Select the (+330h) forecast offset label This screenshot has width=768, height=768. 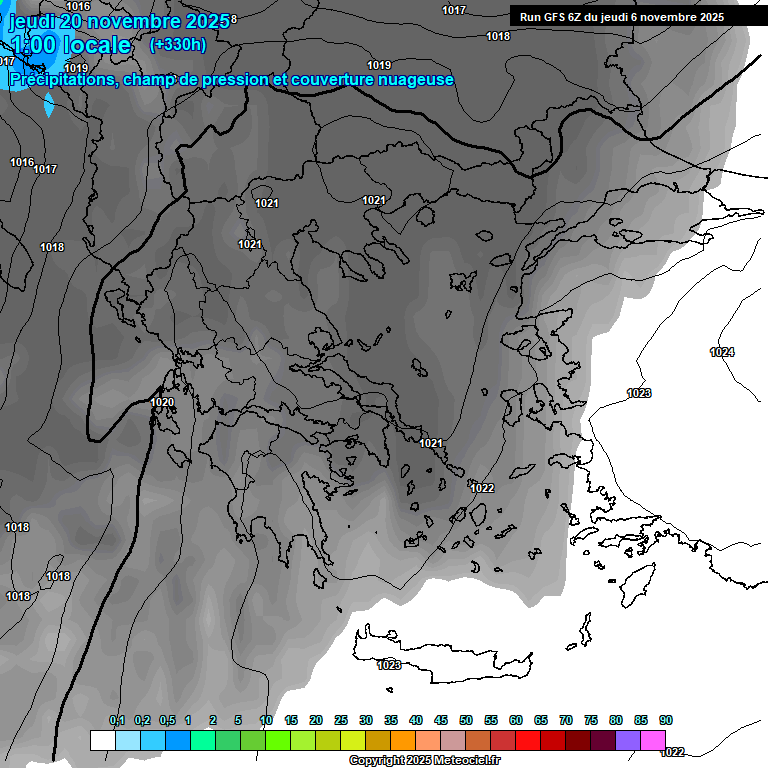(x=177, y=44)
